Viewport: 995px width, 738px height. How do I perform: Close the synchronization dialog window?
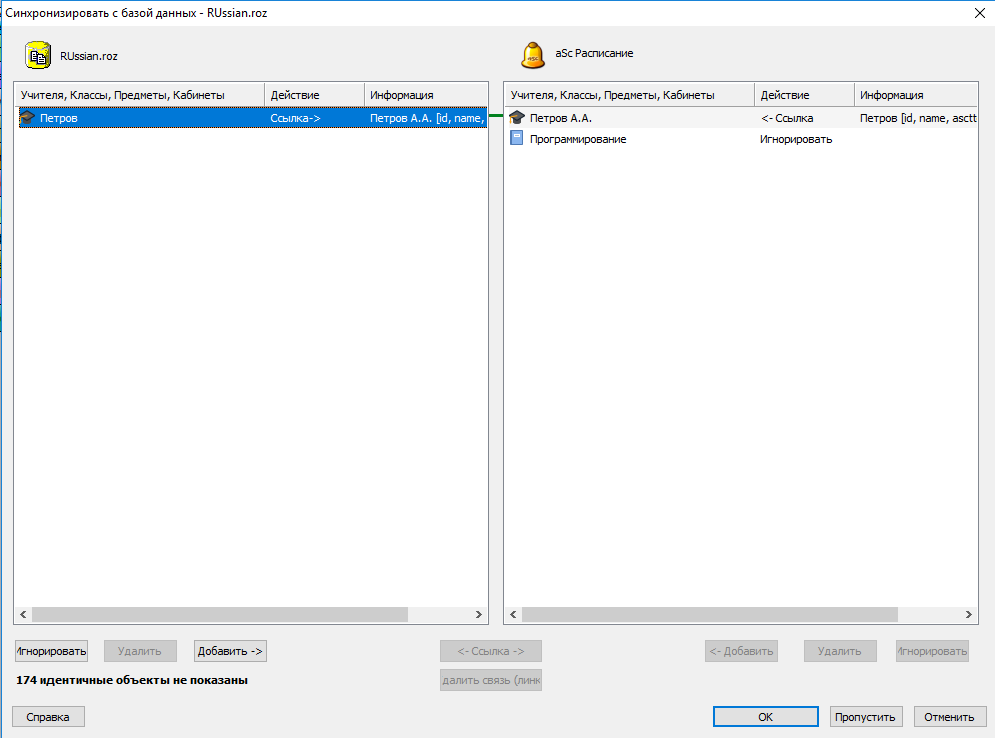pyautogui.click(x=977, y=13)
